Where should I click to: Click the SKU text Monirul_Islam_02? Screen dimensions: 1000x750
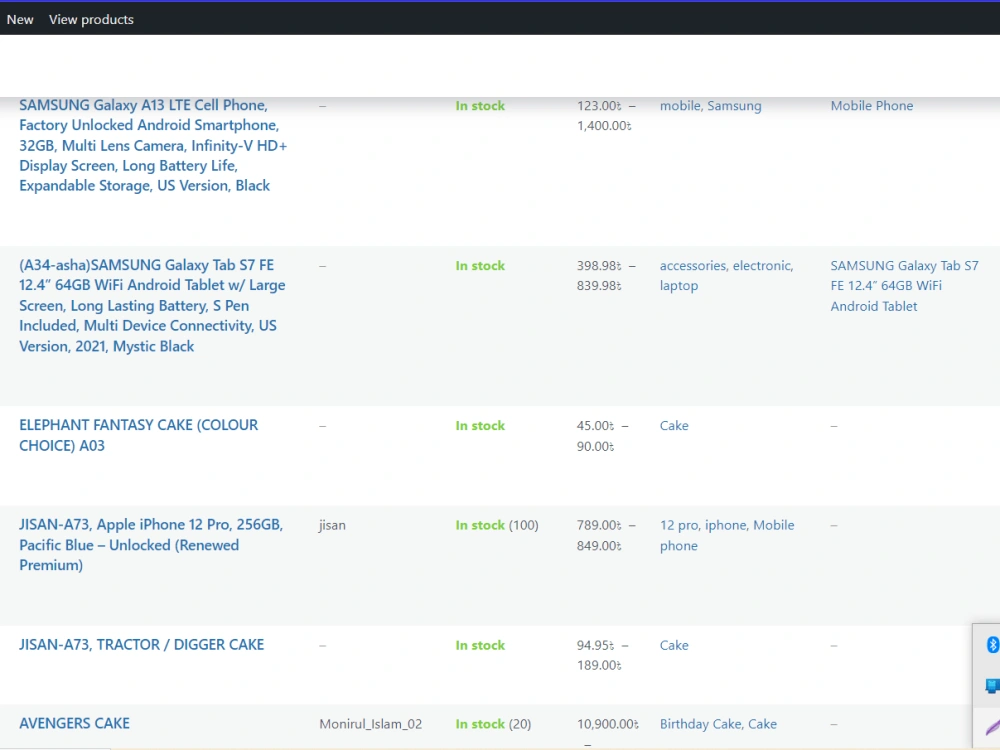(371, 724)
